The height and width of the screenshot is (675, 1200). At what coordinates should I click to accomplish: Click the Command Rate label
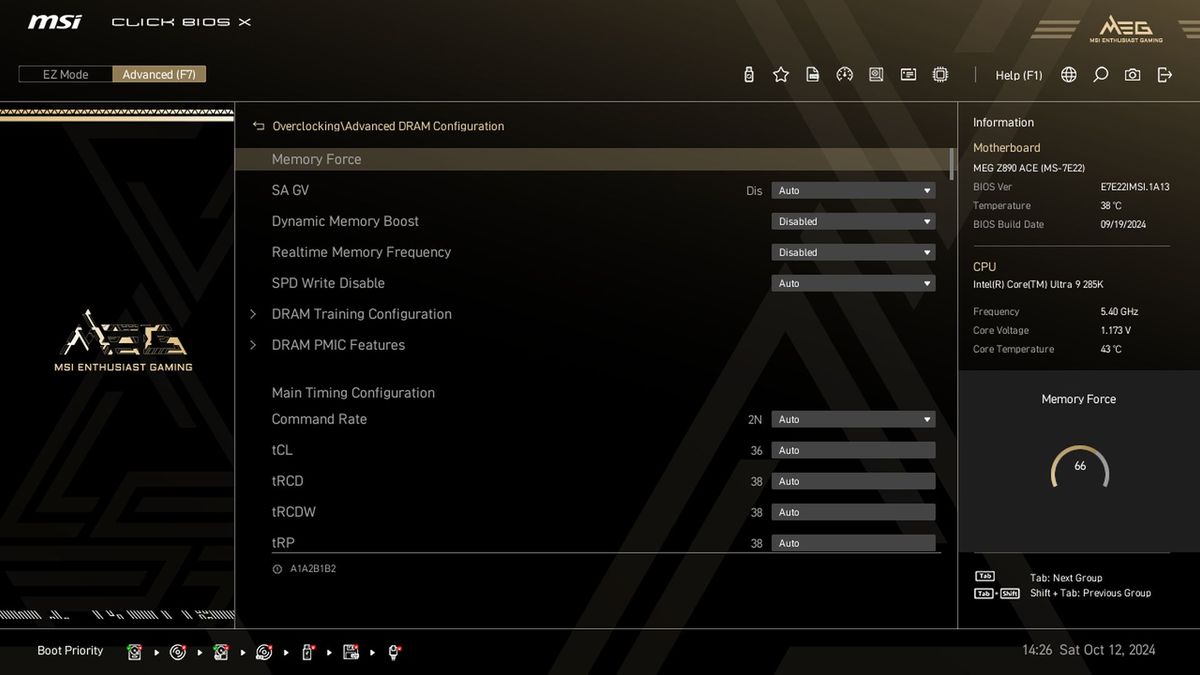[x=319, y=419]
